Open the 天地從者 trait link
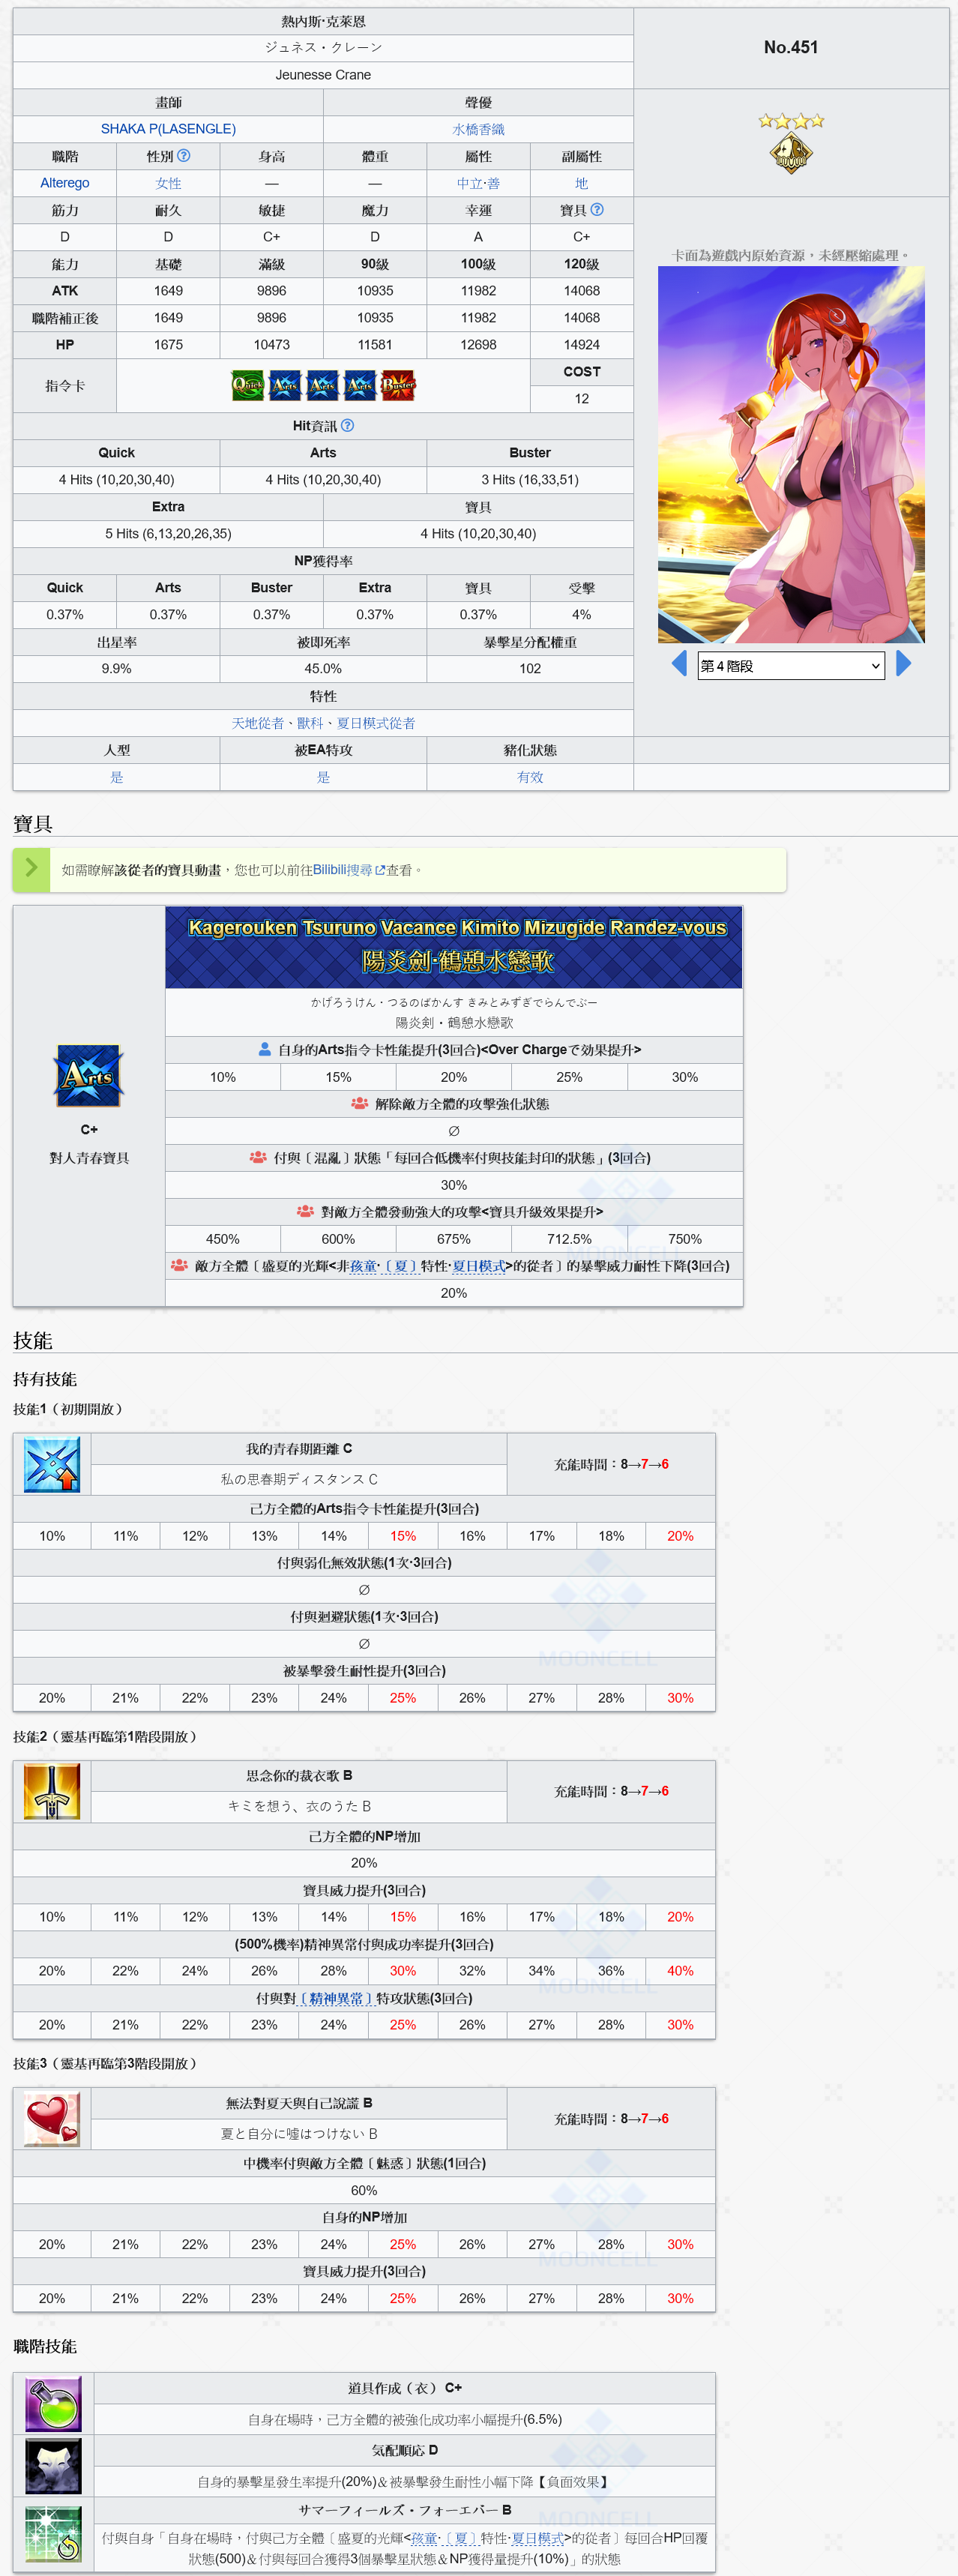Viewport: 958px width, 2576px height. tap(258, 723)
